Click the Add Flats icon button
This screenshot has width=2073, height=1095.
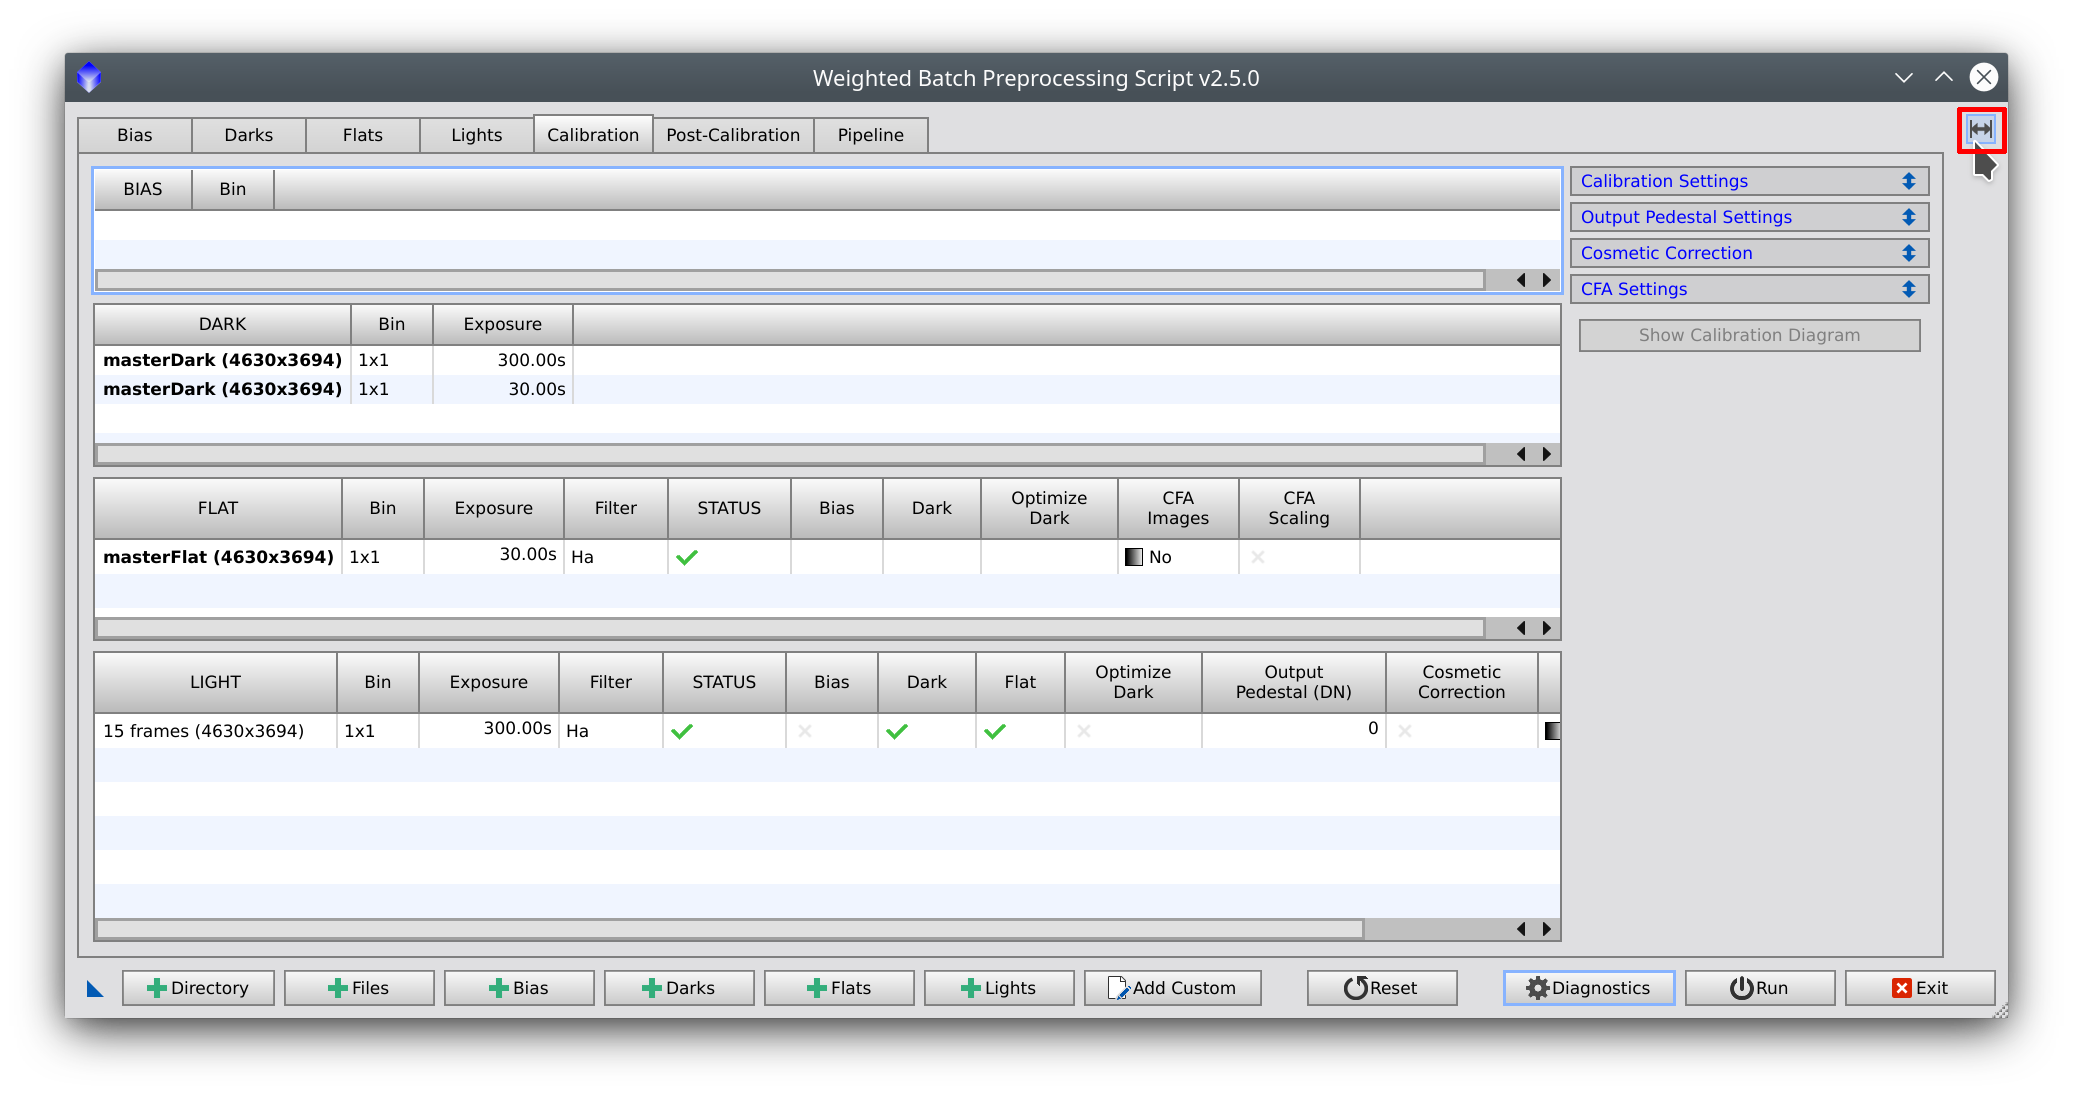[x=839, y=988]
